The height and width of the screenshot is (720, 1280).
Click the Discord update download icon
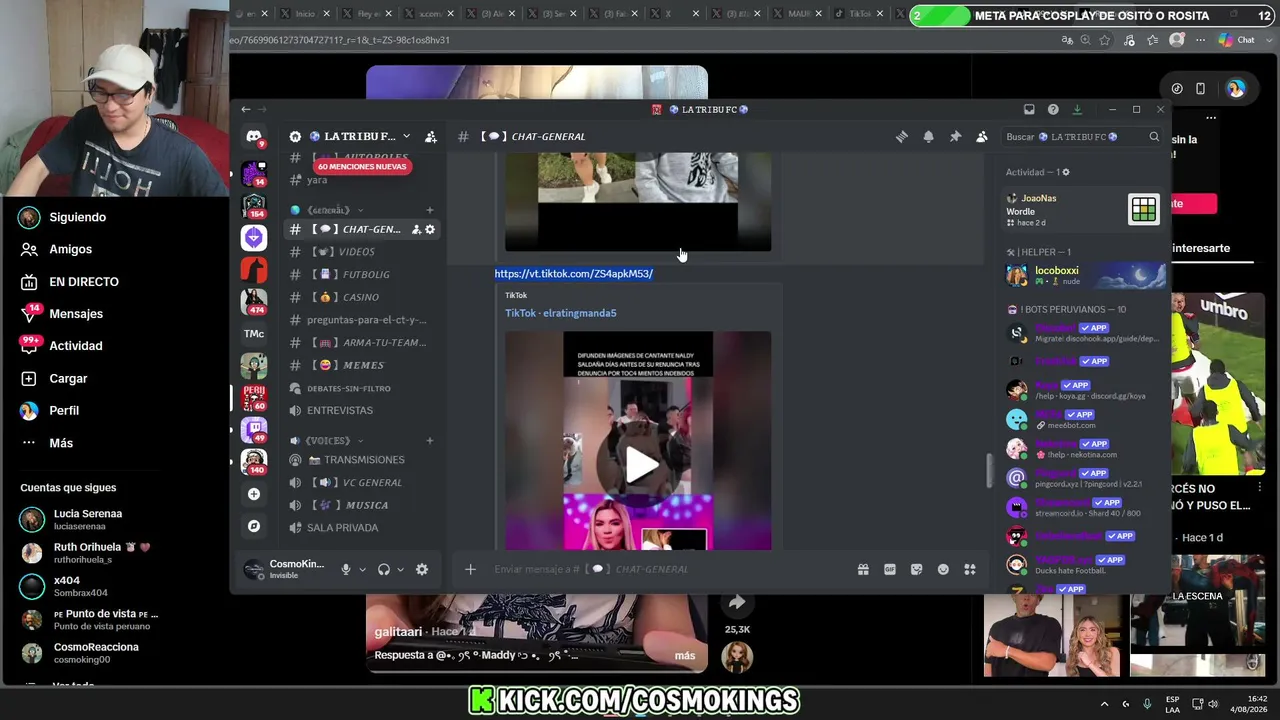[1077, 110]
